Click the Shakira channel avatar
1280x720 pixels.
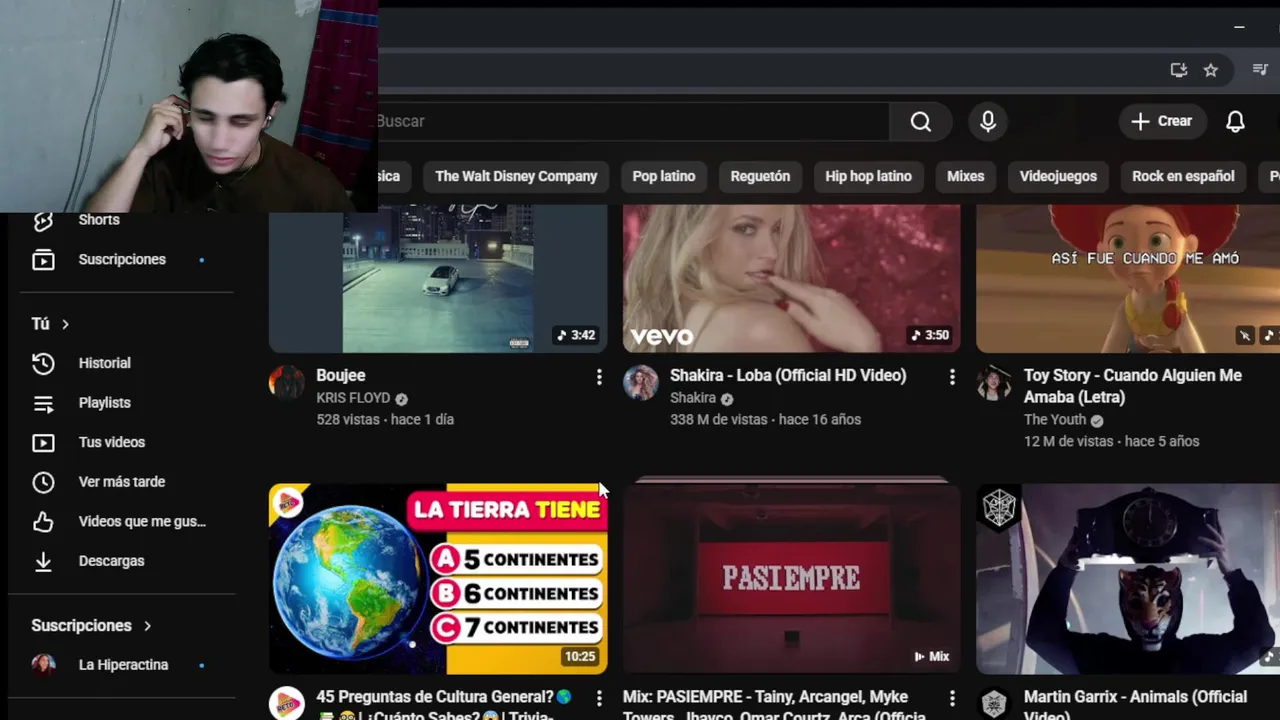[641, 383]
